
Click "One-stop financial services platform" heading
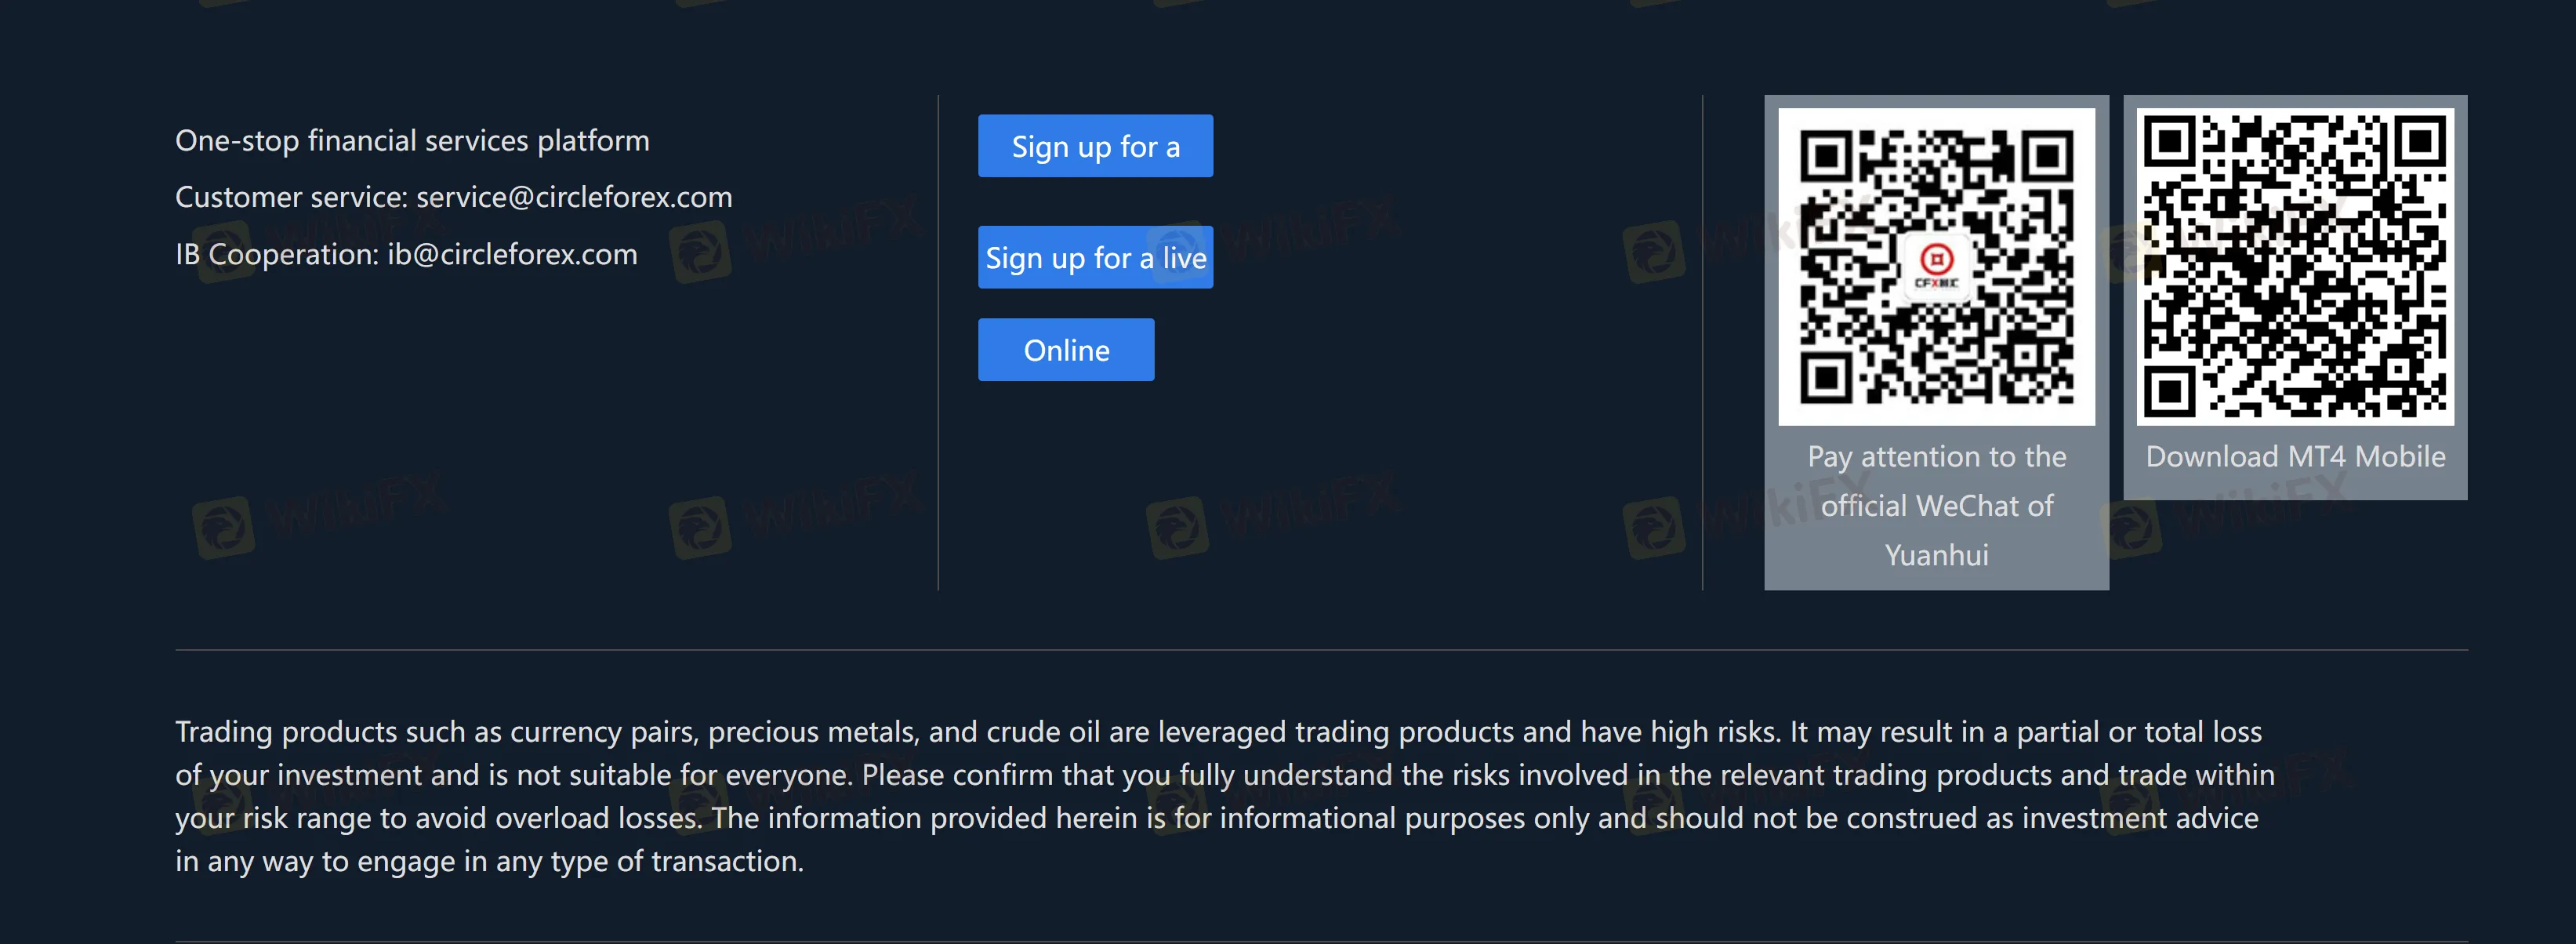pyautogui.click(x=412, y=141)
